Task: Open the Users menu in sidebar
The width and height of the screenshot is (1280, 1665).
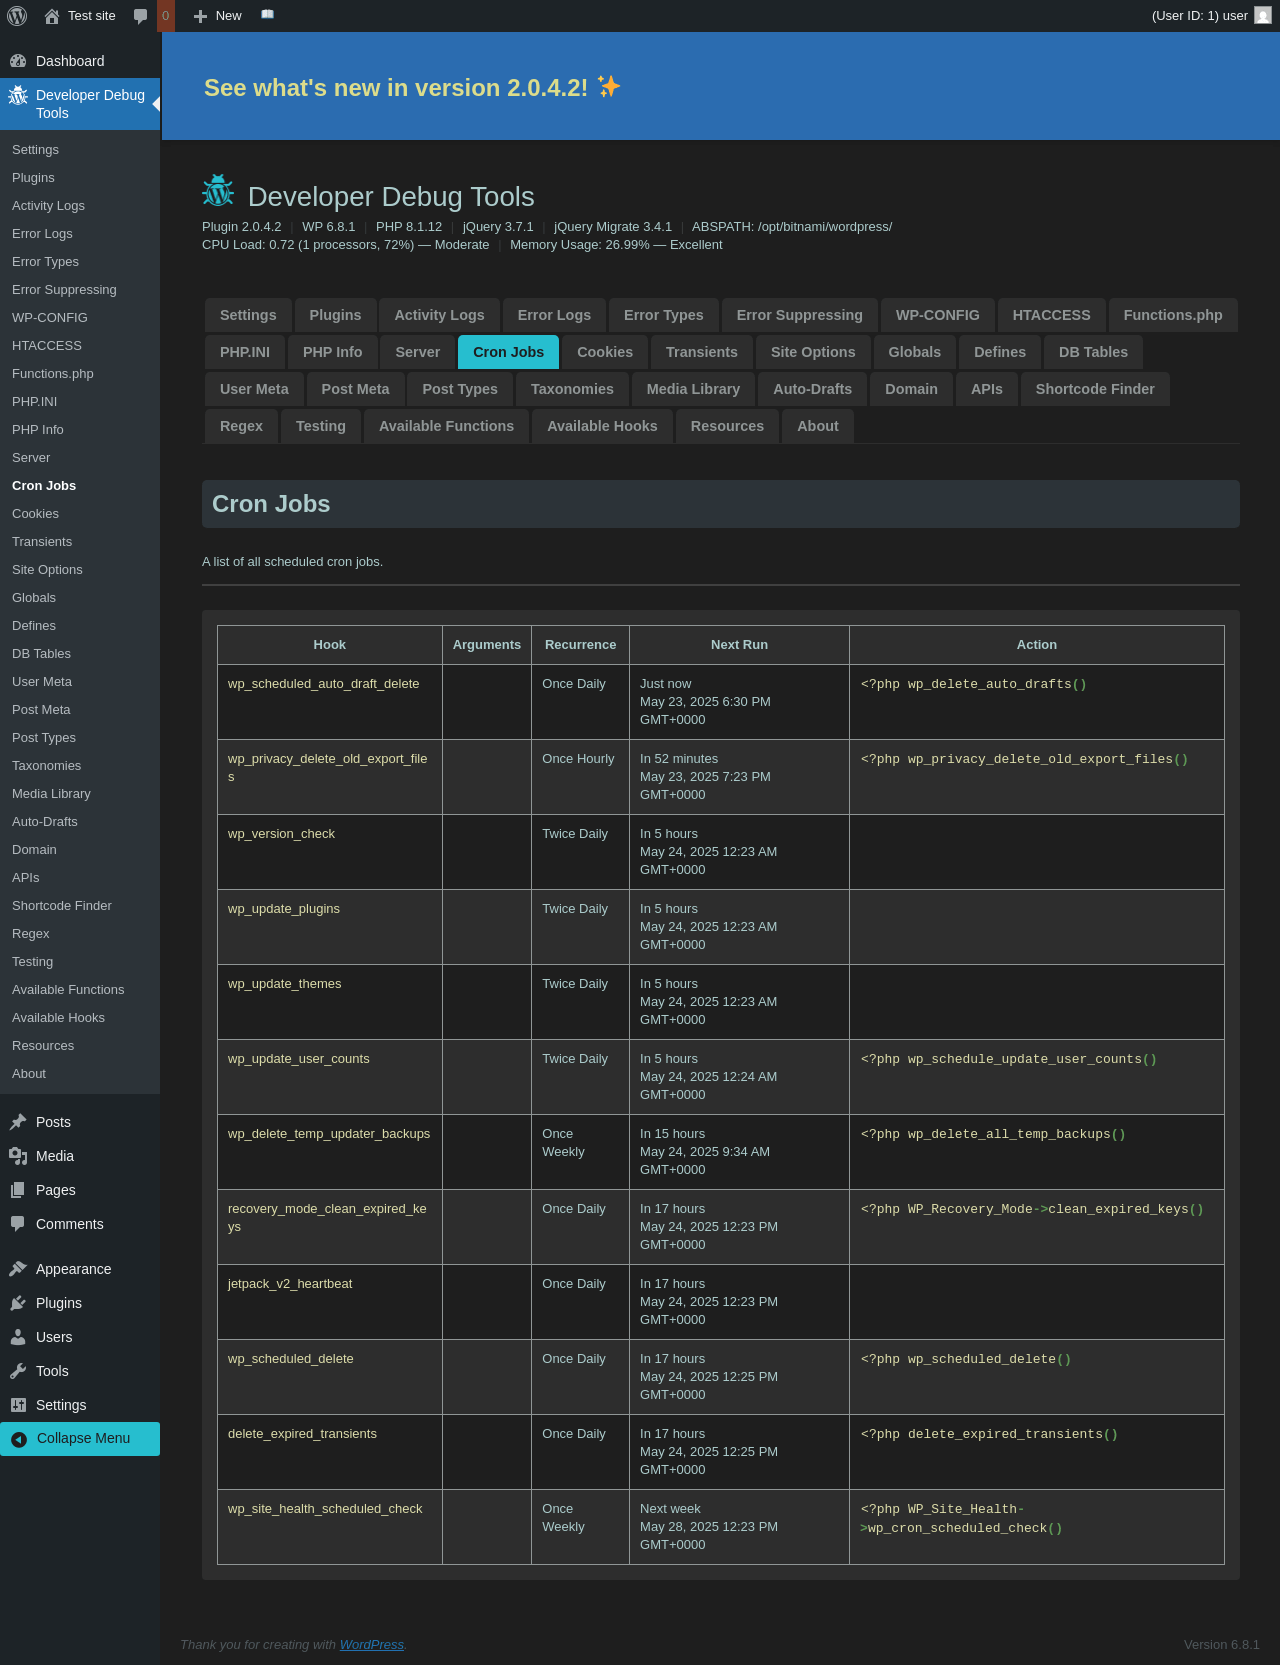Action: (54, 1337)
